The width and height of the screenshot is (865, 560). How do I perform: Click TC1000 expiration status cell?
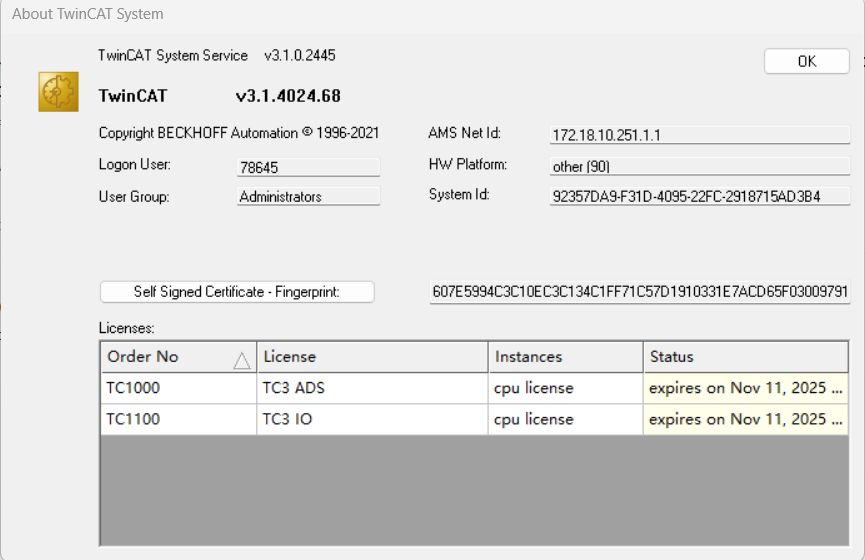coord(745,388)
